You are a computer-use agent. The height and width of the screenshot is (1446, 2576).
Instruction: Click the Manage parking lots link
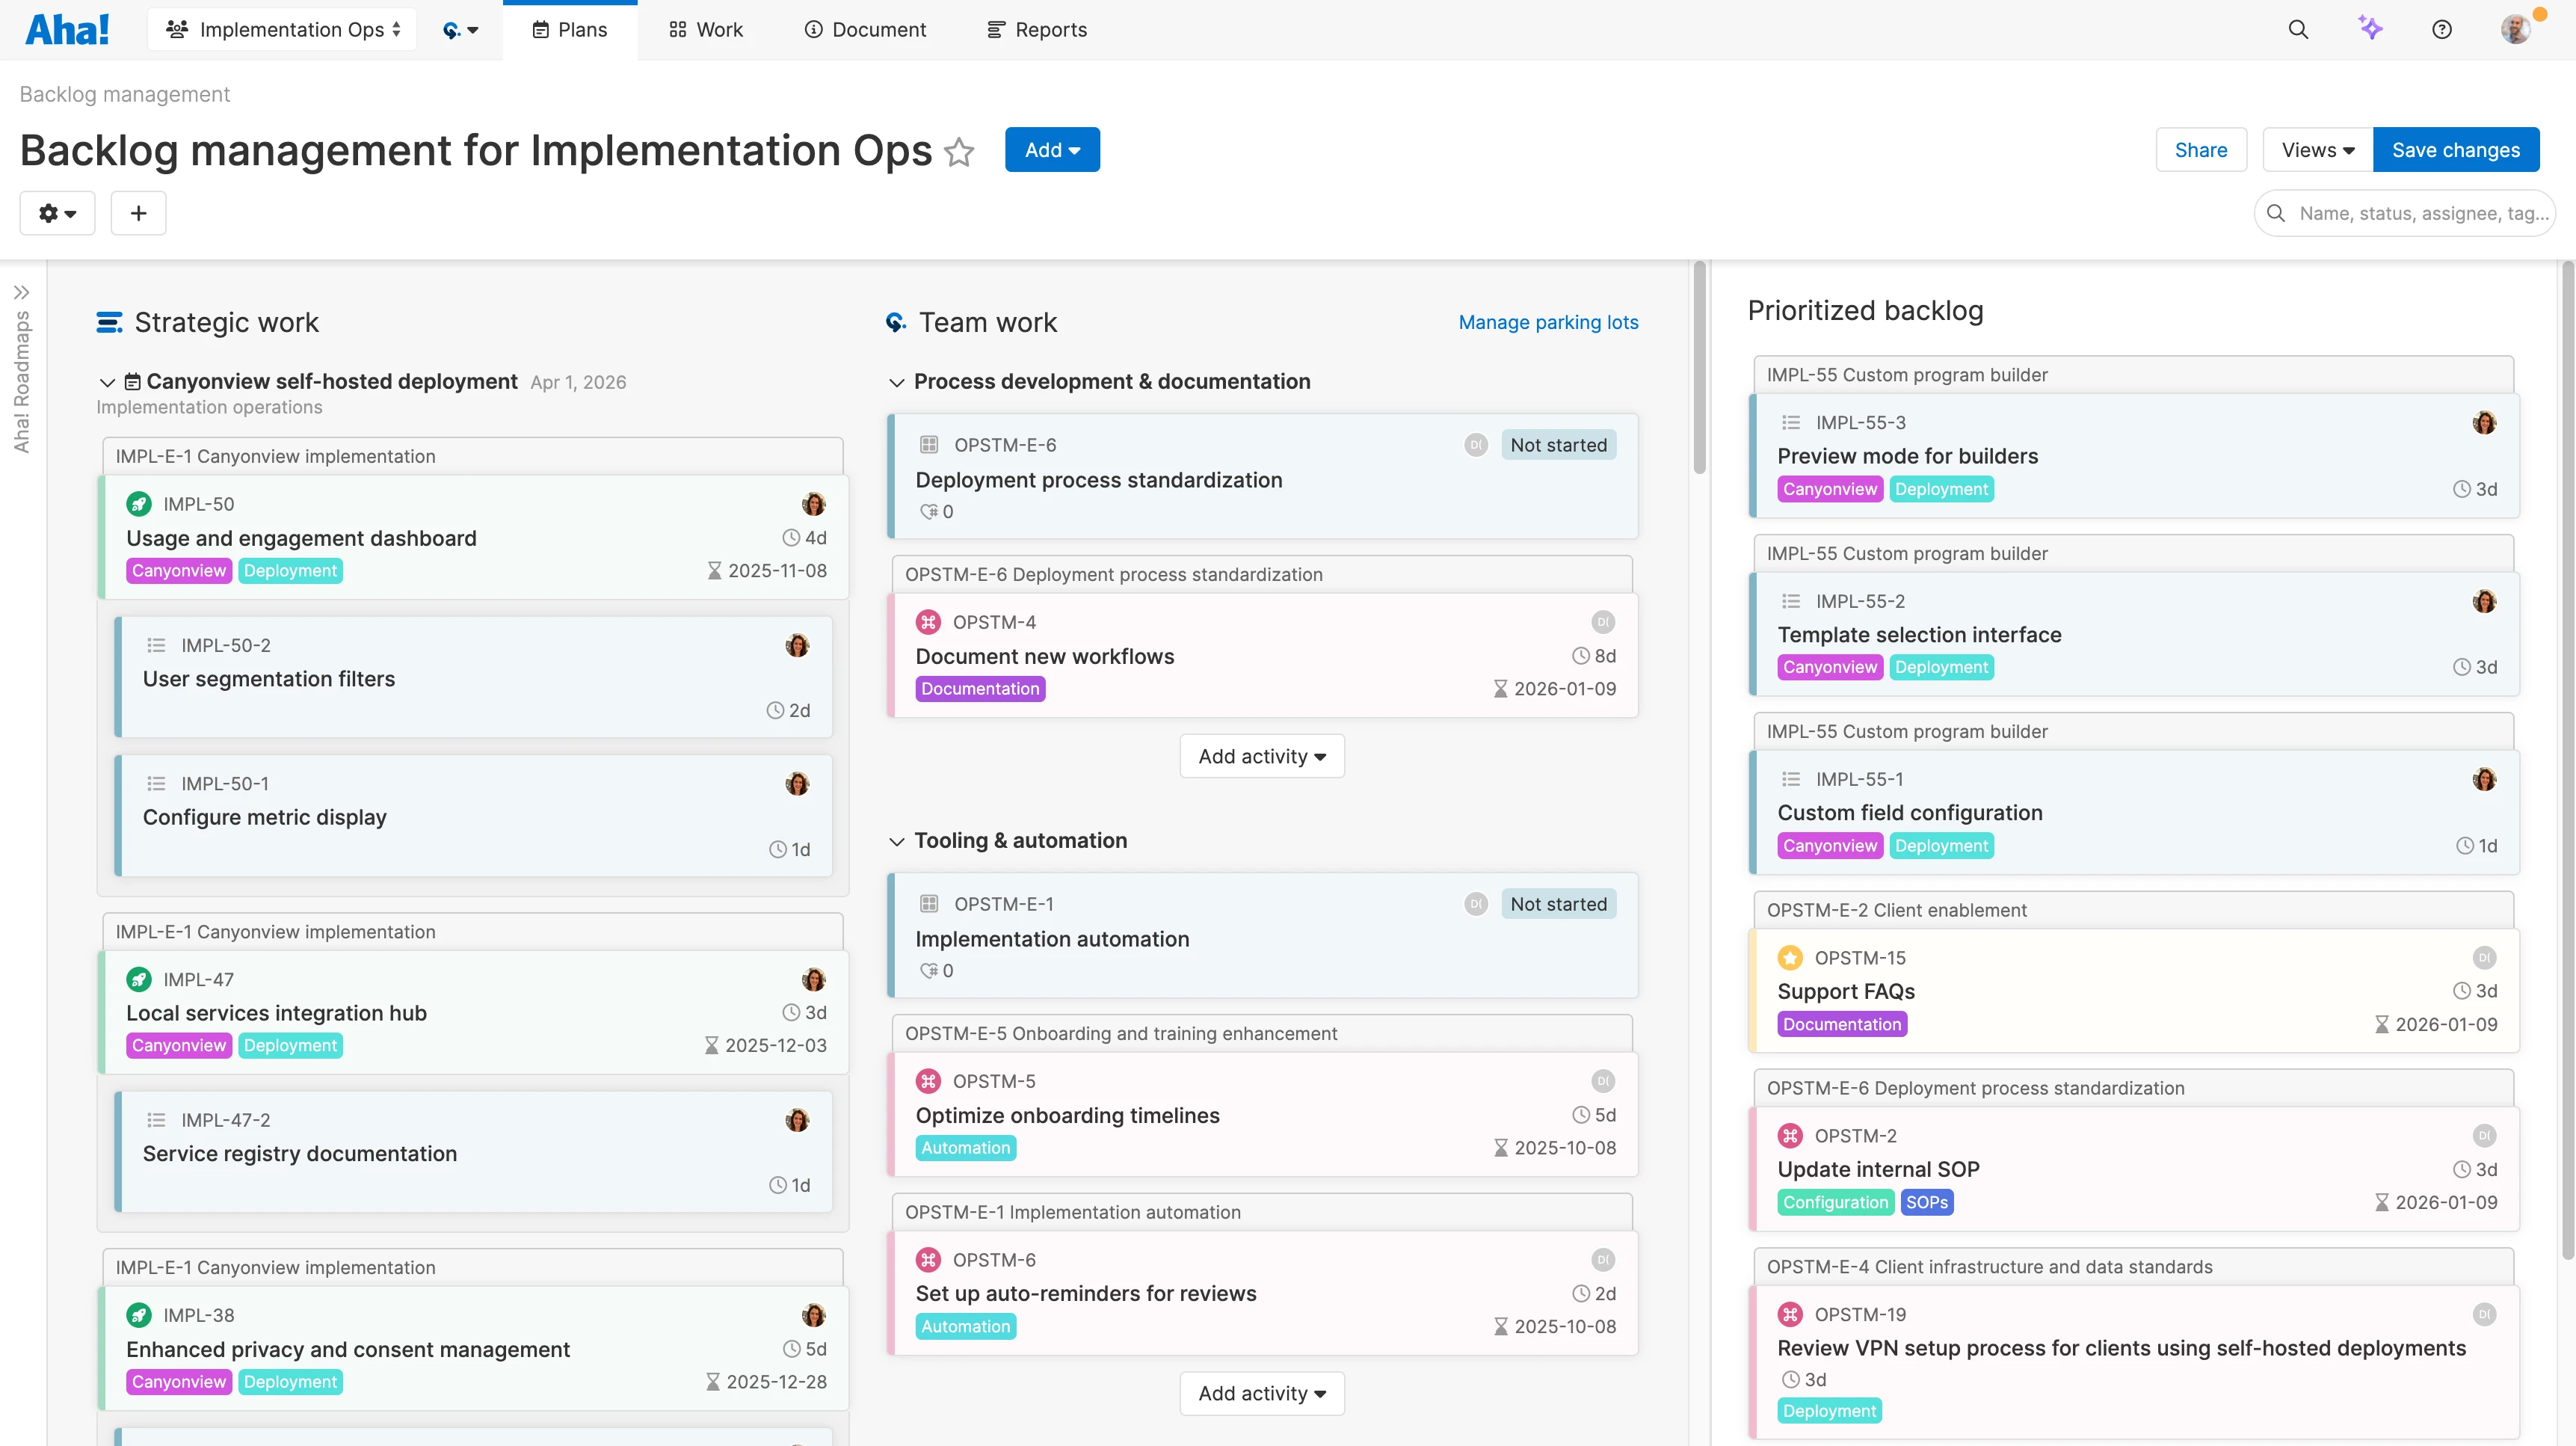(x=1548, y=322)
